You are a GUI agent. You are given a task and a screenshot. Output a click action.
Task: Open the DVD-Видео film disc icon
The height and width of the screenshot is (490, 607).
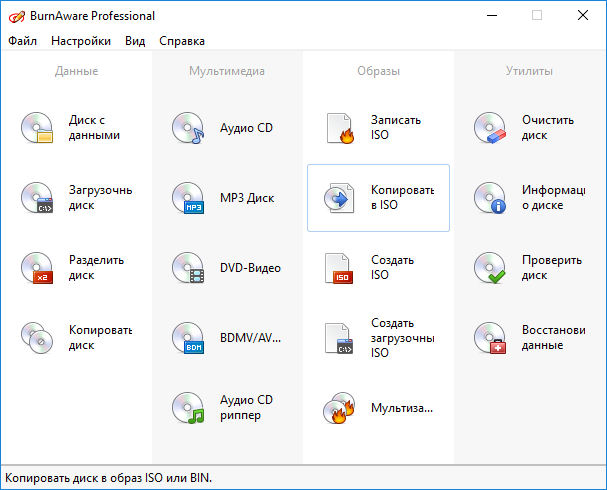(x=187, y=268)
